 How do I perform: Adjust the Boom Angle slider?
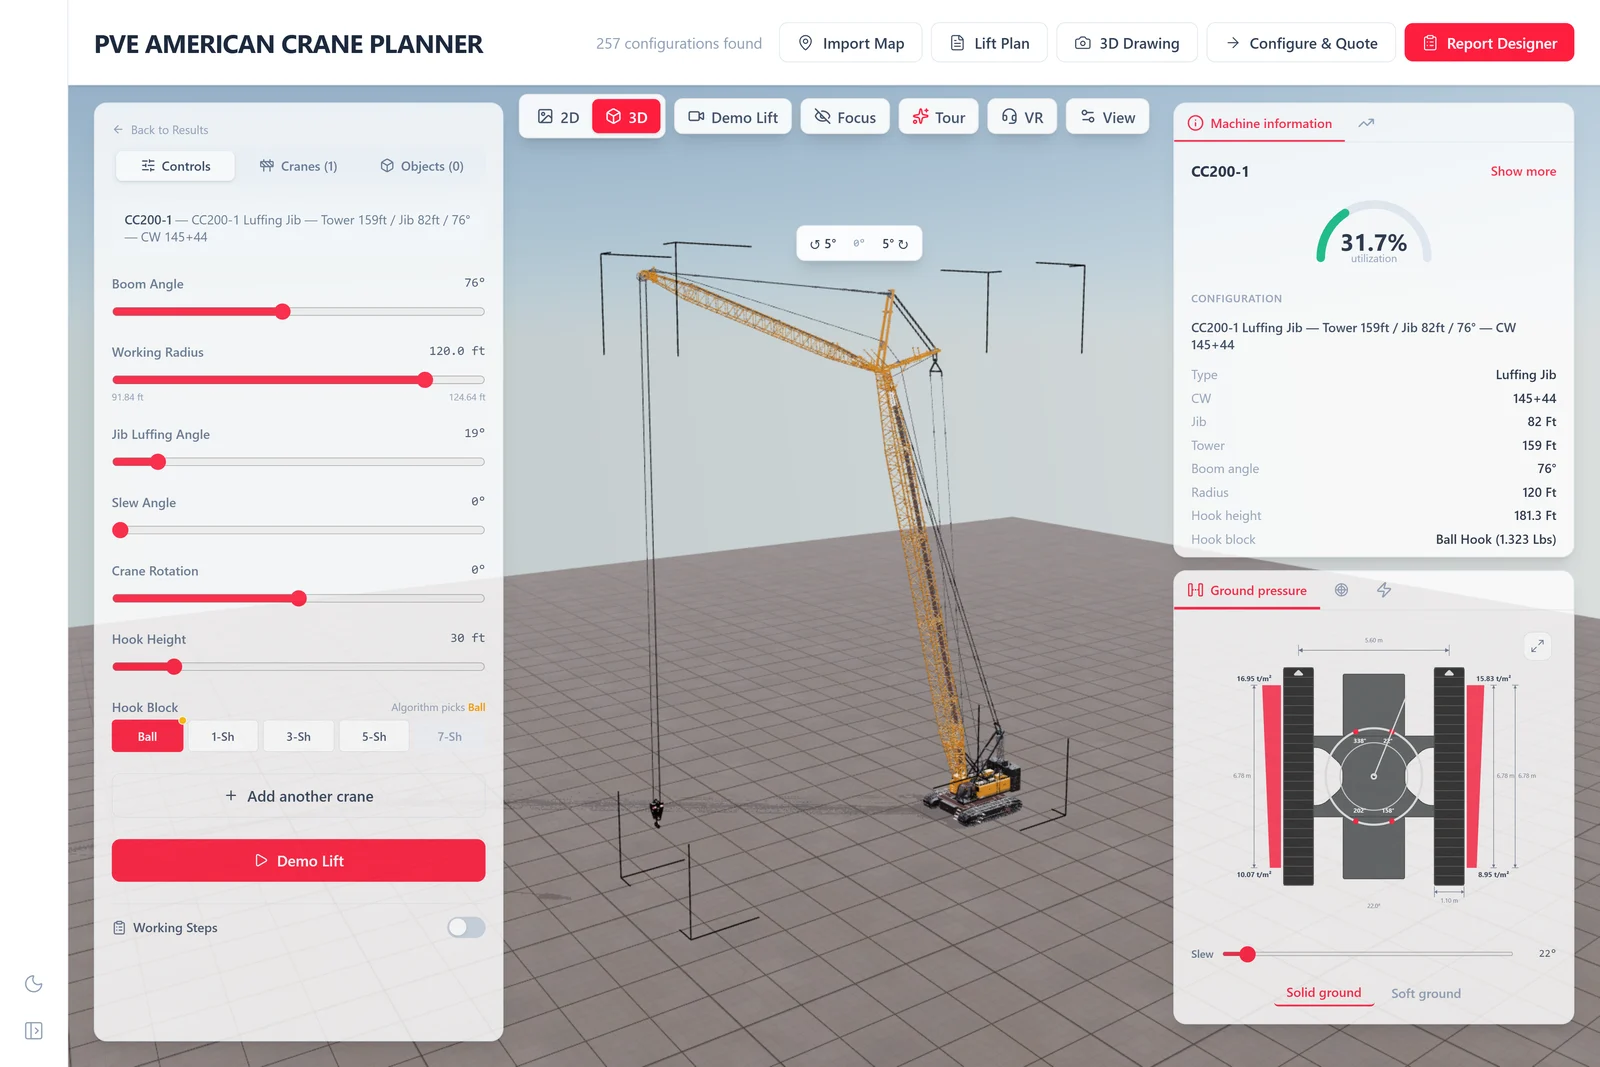coord(298,312)
